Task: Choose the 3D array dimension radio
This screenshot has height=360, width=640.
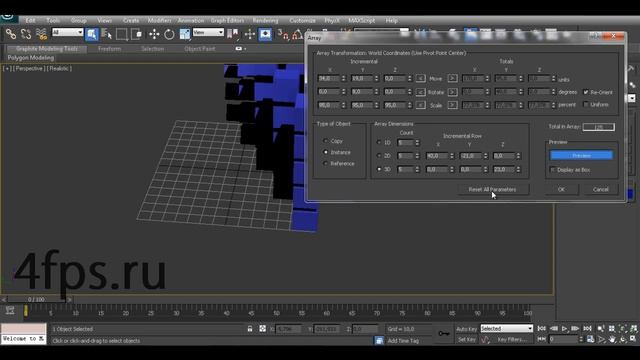Action: click(x=379, y=169)
